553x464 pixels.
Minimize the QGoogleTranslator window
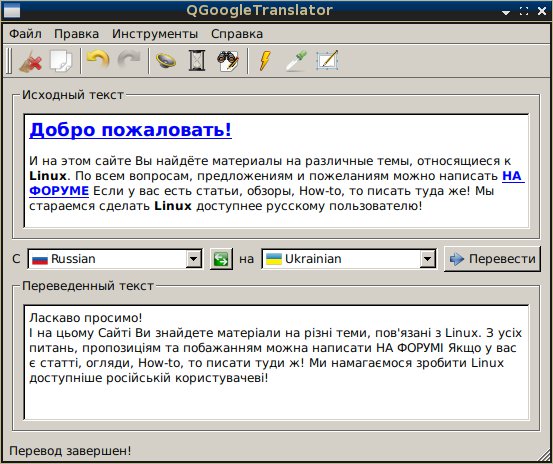(506, 12)
